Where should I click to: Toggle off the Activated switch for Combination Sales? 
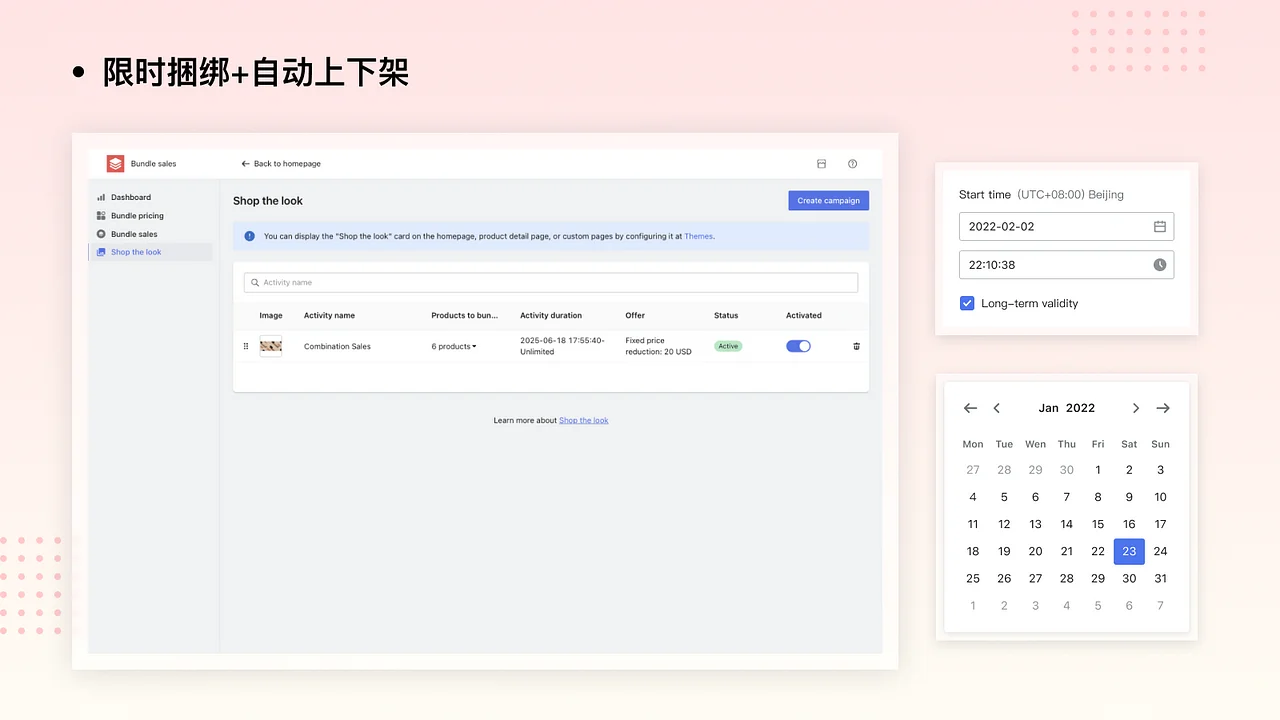[x=798, y=346]
